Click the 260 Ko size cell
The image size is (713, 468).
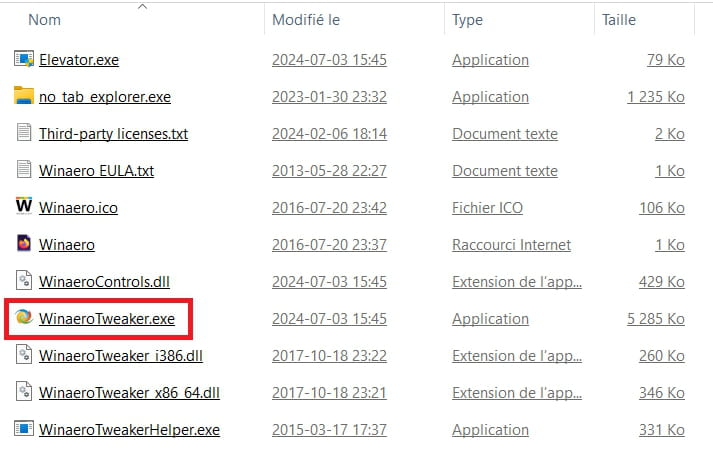tap(662, 356)
